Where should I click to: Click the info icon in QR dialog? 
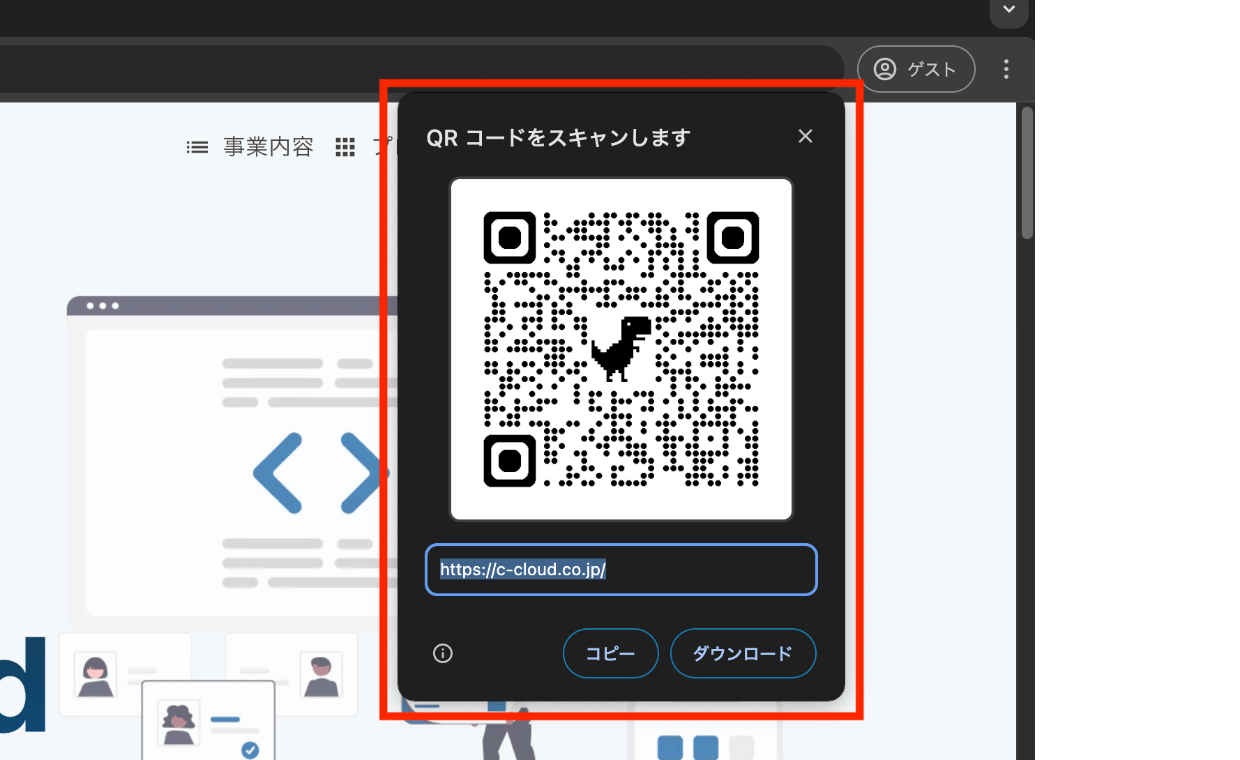[x=443, y=653]
